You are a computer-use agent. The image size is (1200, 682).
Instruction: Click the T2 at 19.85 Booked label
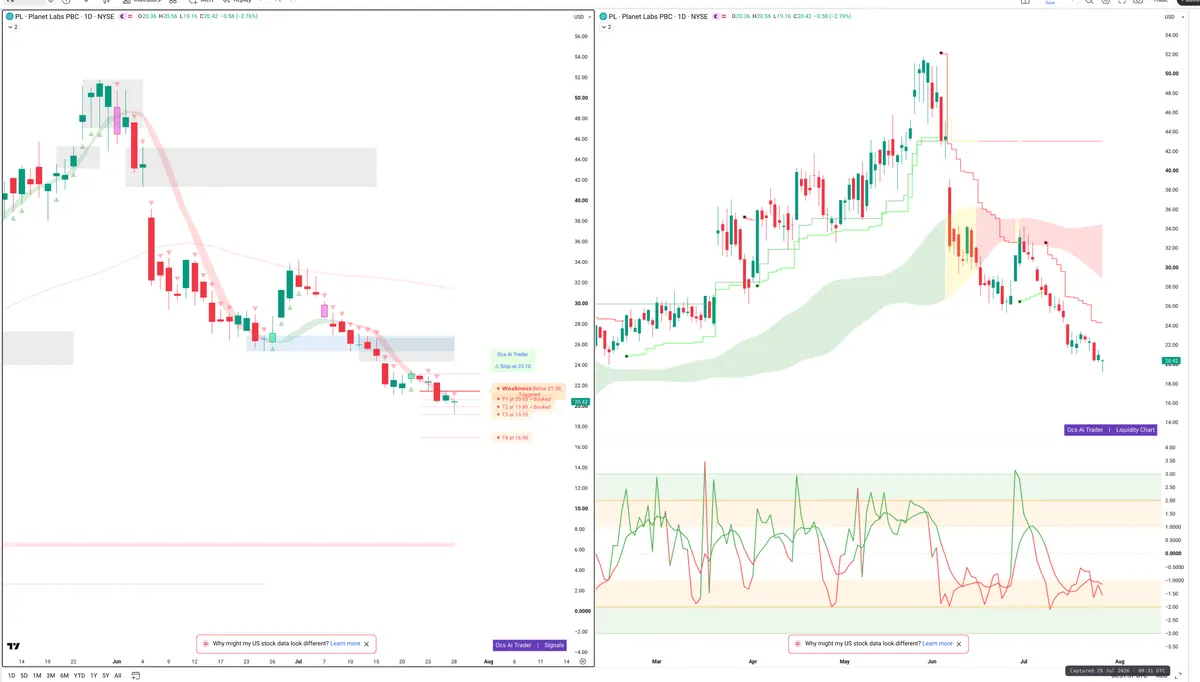point(524,407)
